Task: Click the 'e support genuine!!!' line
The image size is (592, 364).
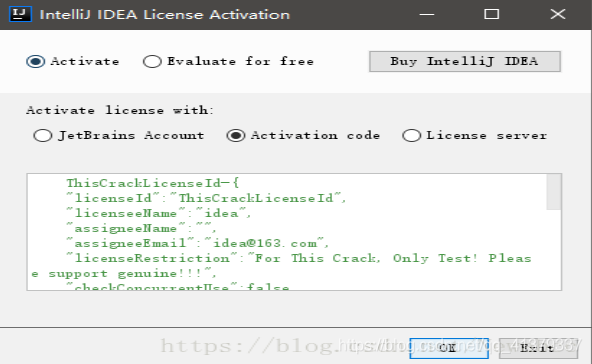Action: [x=124, y=273]
